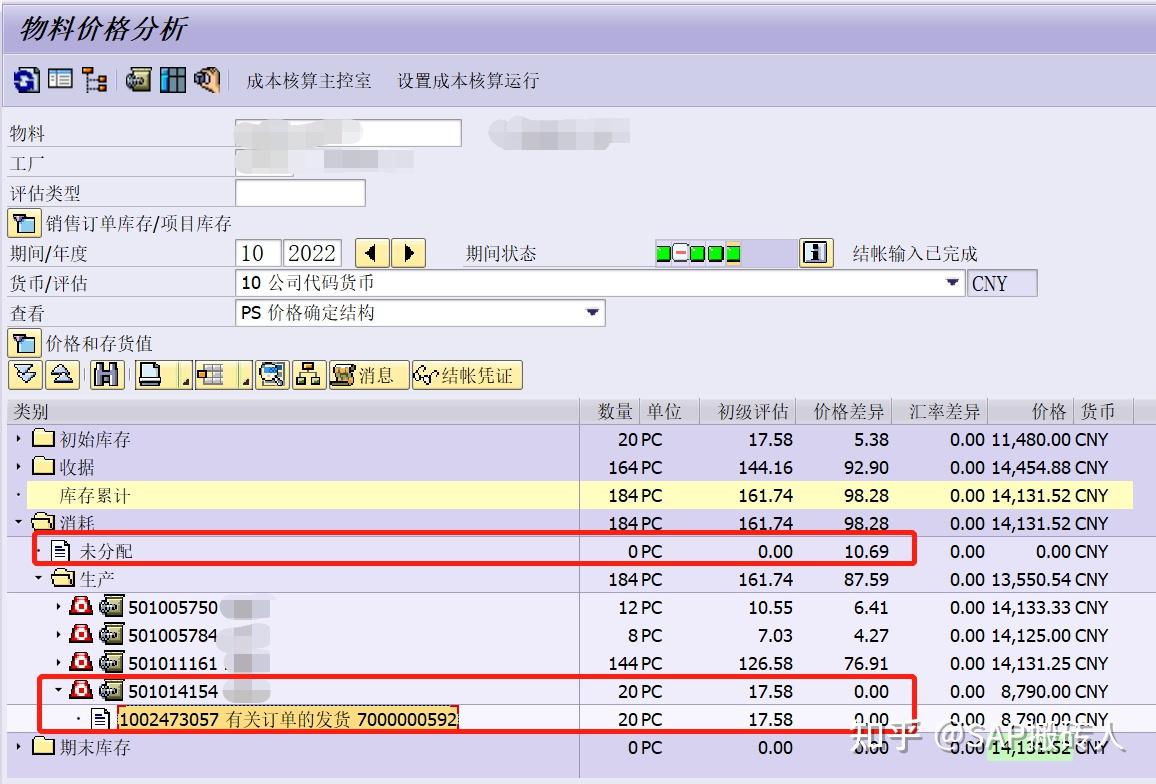This screenshot has height=784, width=1156.
Task: Click the information button beside the period status
Action: click(815, 252)
